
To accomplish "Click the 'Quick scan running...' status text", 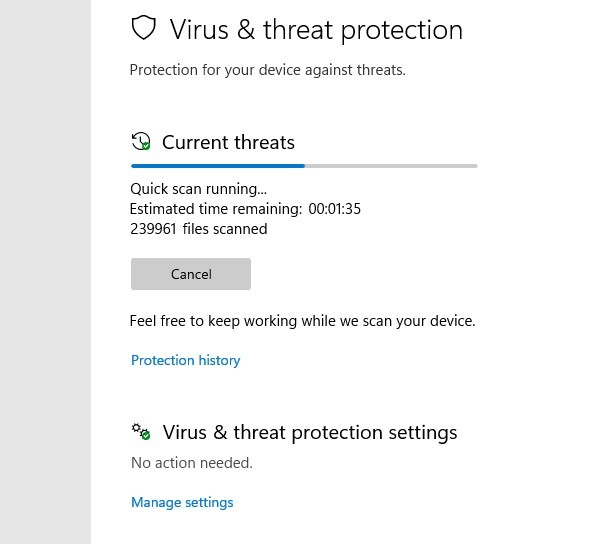I will point(199,189).
